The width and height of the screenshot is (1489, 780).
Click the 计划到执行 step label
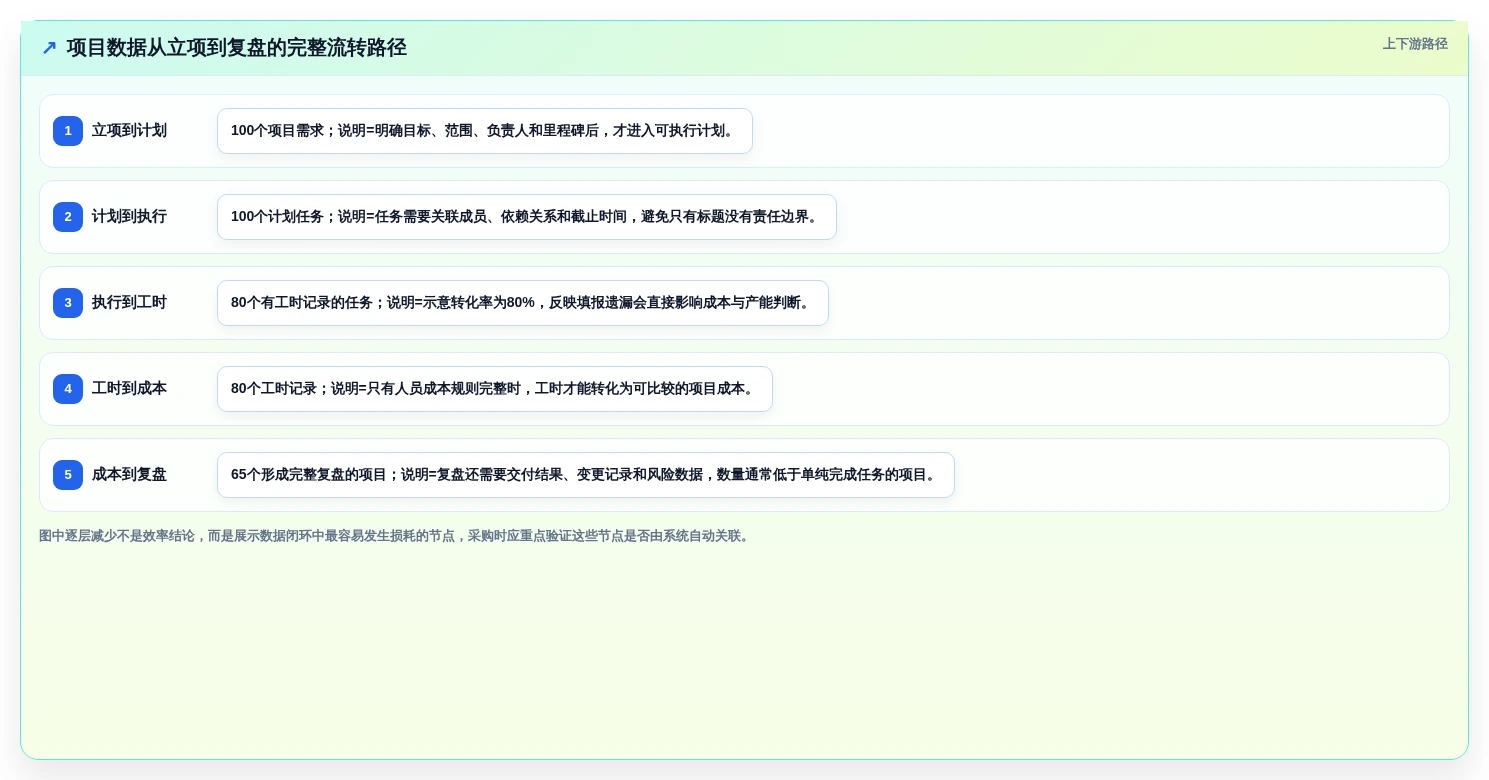tap(129, 217)
